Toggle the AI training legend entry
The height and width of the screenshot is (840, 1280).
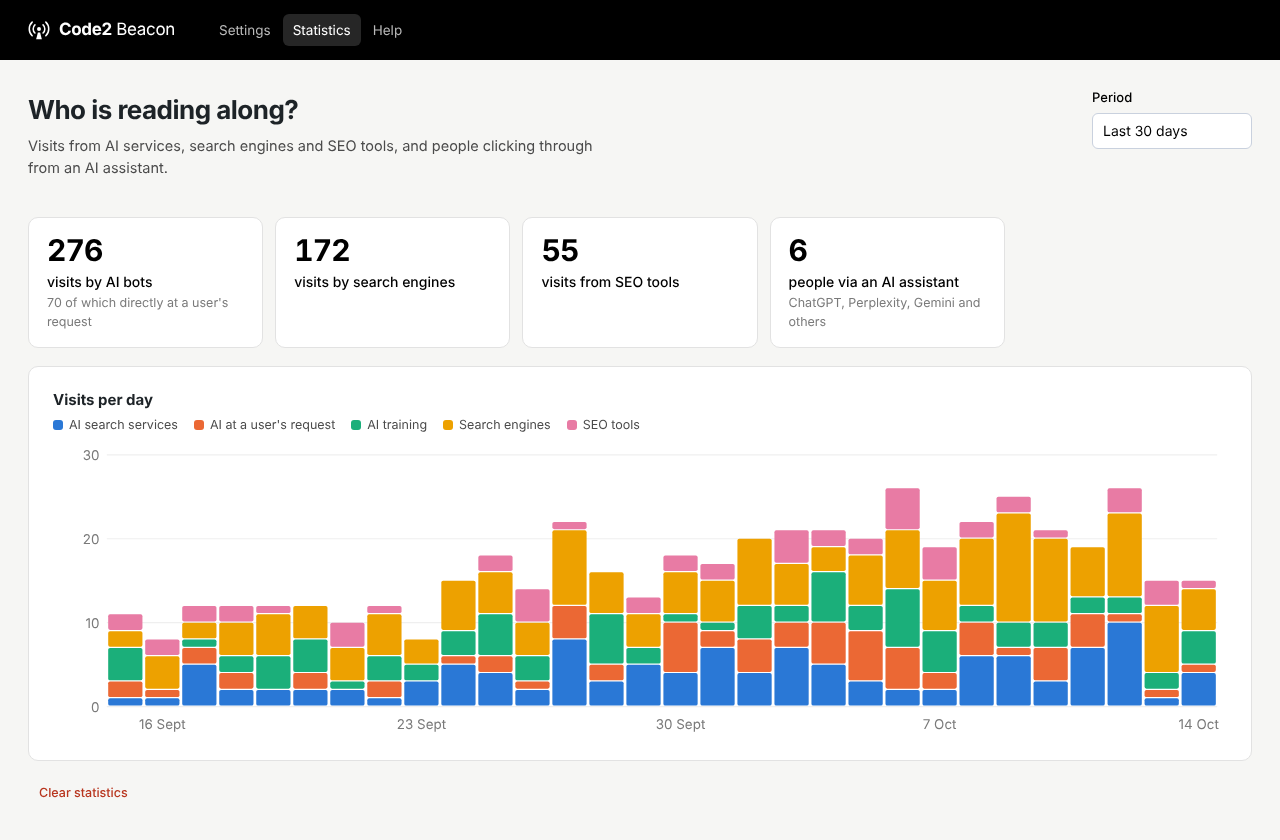[x=389, y=425]
